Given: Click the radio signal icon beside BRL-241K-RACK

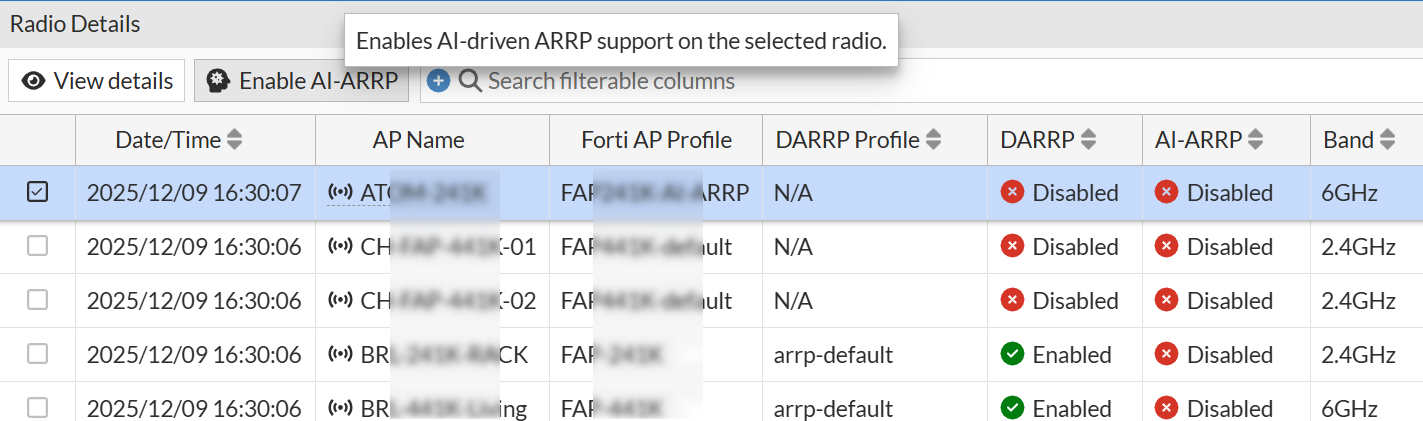Looking at the screenshot, I should click(340, 355).
